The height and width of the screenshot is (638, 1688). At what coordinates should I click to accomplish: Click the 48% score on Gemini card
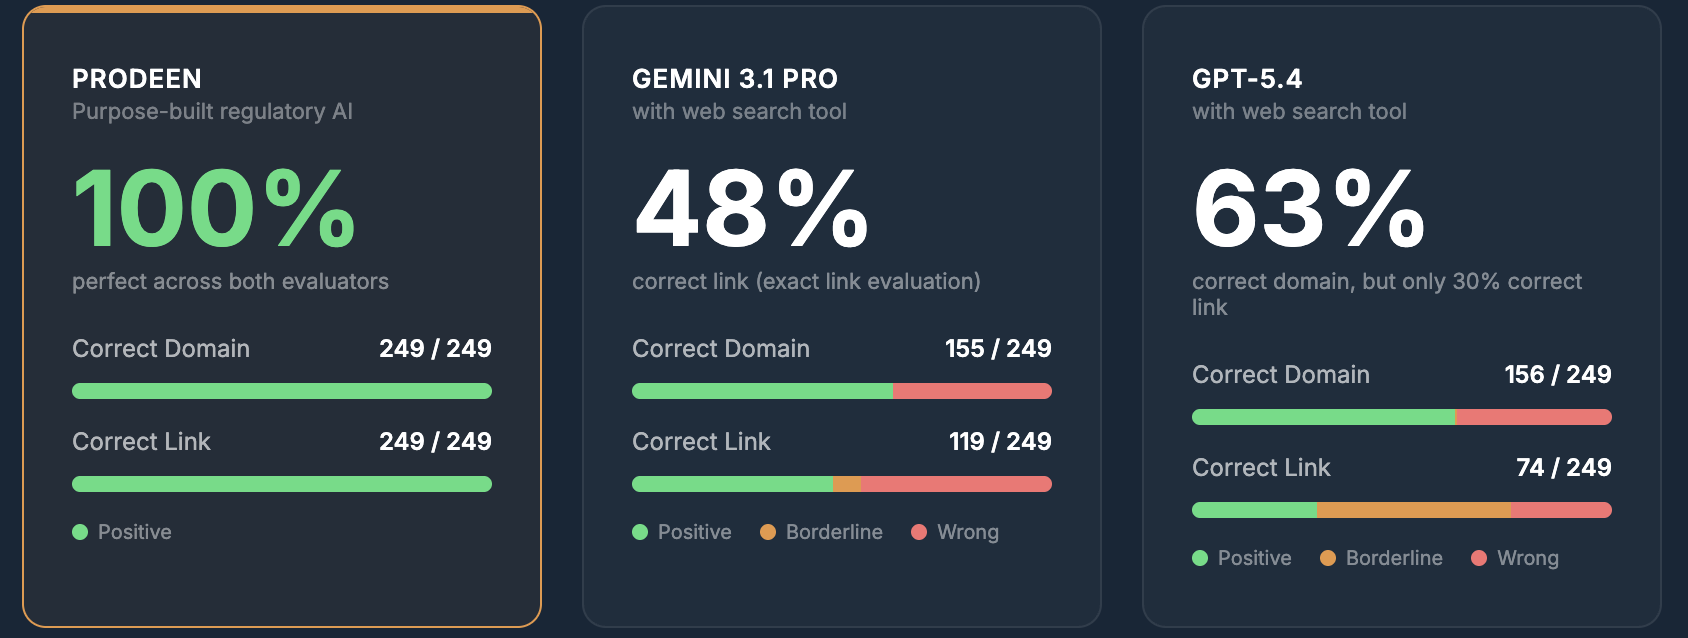click(751, 208)
